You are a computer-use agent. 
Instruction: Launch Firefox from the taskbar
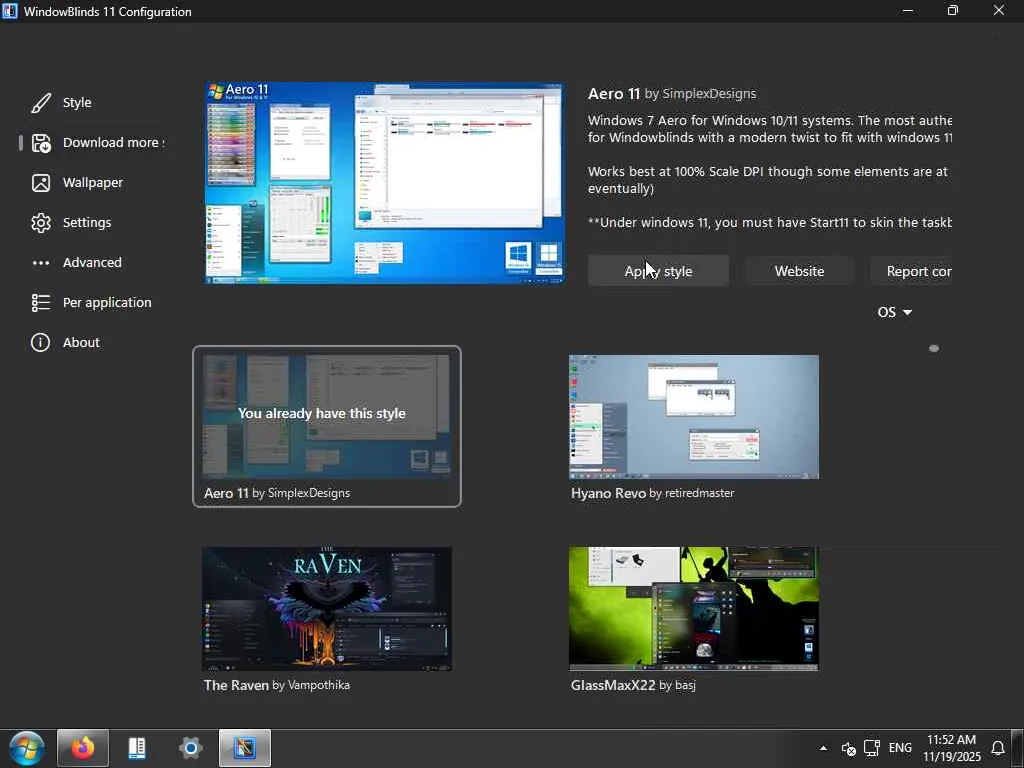pos(83,748)
